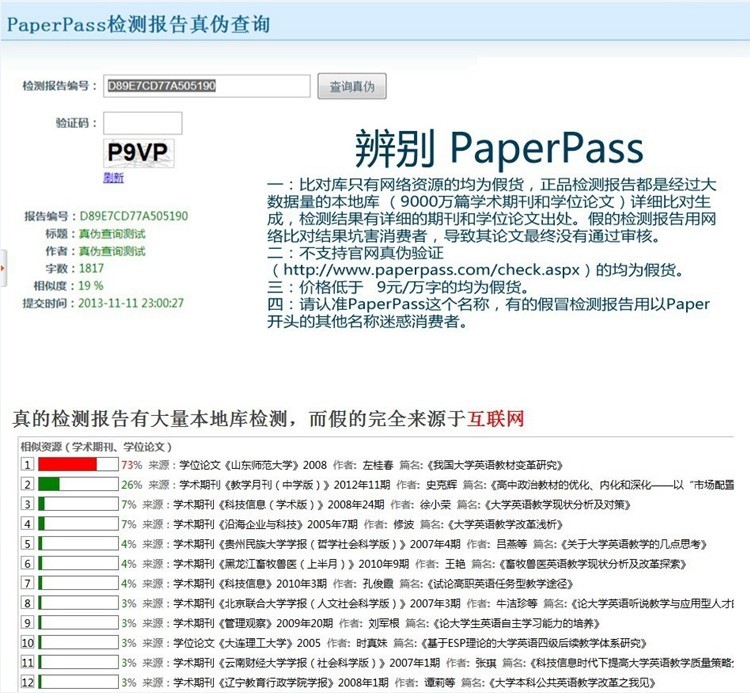This screenshot has height=693, width=750.
Task: Select result number 1 box
Action: (x=28, y=465)
